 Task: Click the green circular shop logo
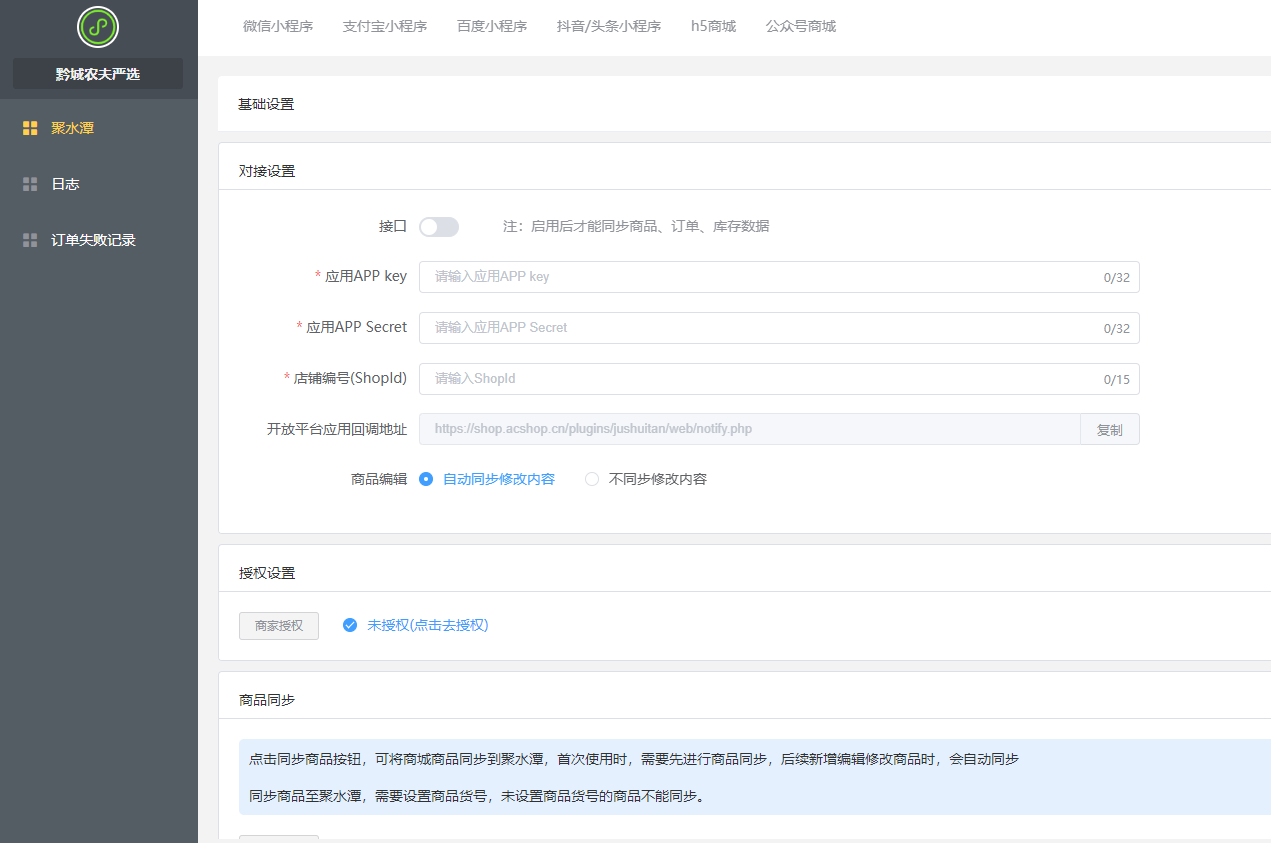click(98, 27)
